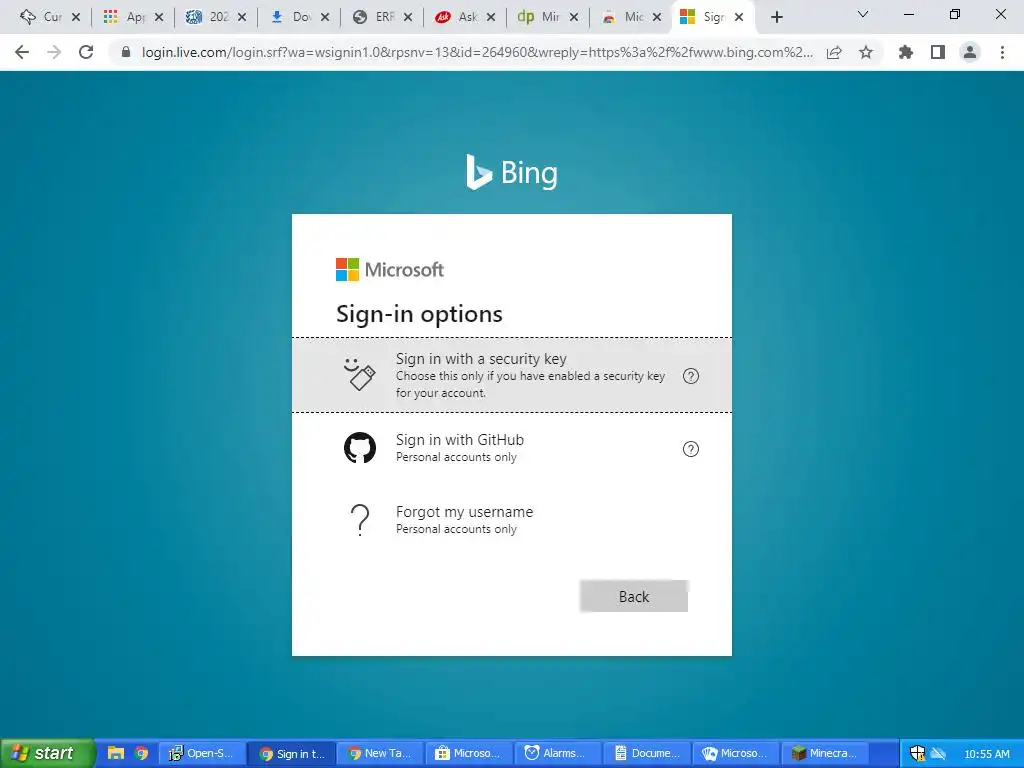This screenshot has width=1024, height=768.
Task: Open help for security key option
Action: pyautogui.click(x=690, y=376)
